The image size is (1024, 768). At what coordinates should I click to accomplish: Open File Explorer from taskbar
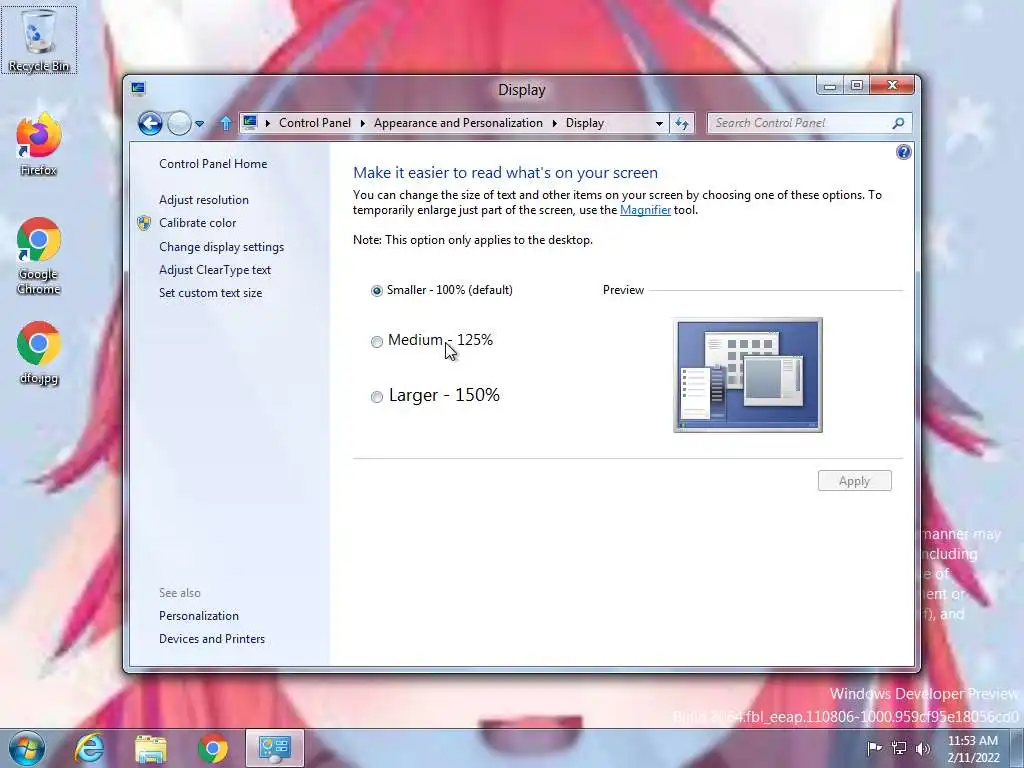(151, 748)
